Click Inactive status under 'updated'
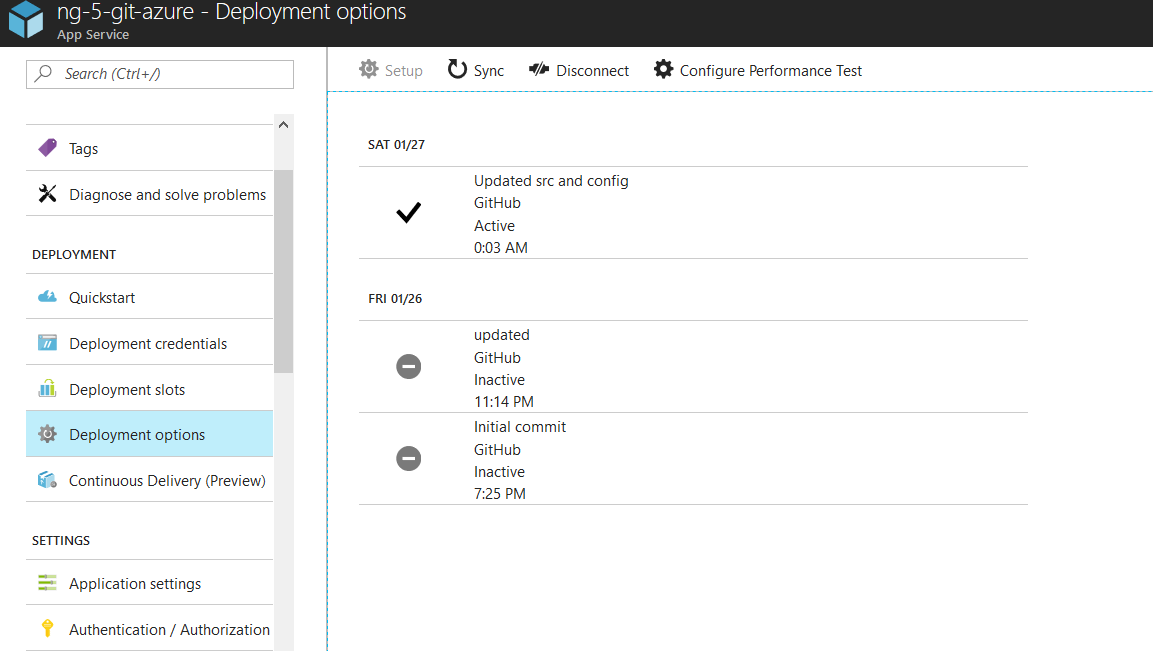The image size is (1153, 651). pyautogui.click(x=499, y=380)
